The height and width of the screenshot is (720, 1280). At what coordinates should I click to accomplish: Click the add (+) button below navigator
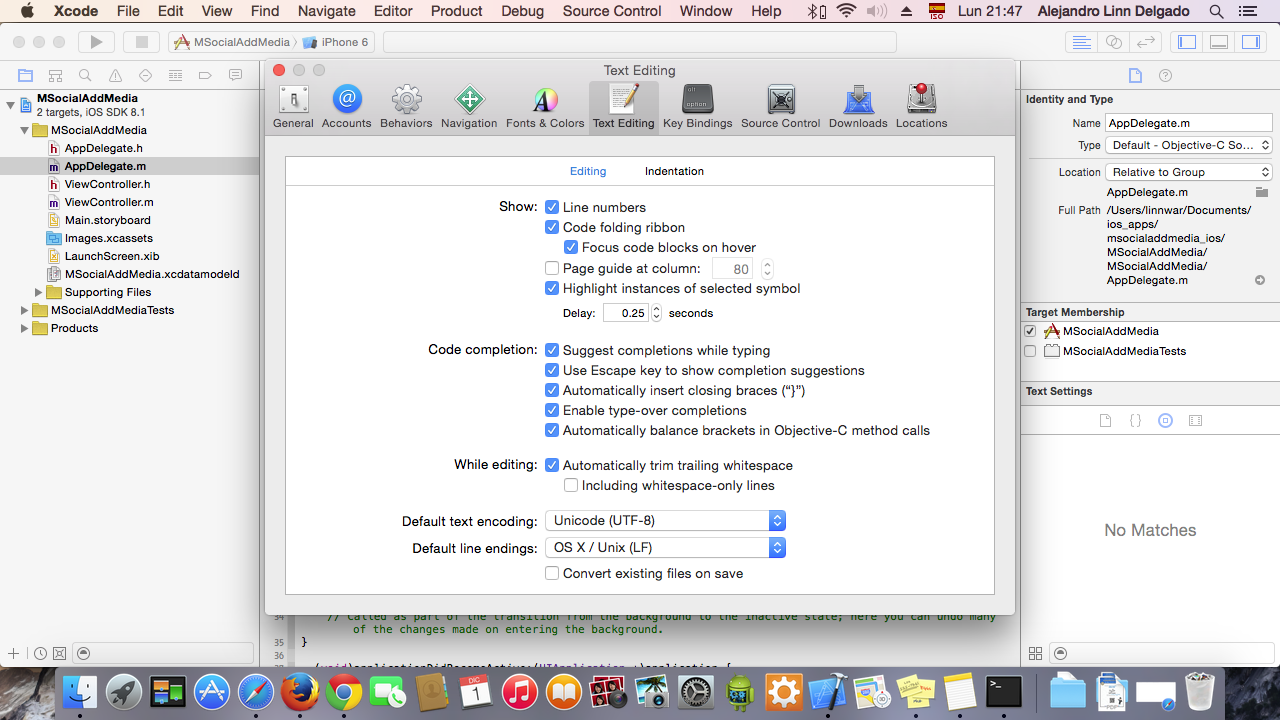[x=13, y=653]
